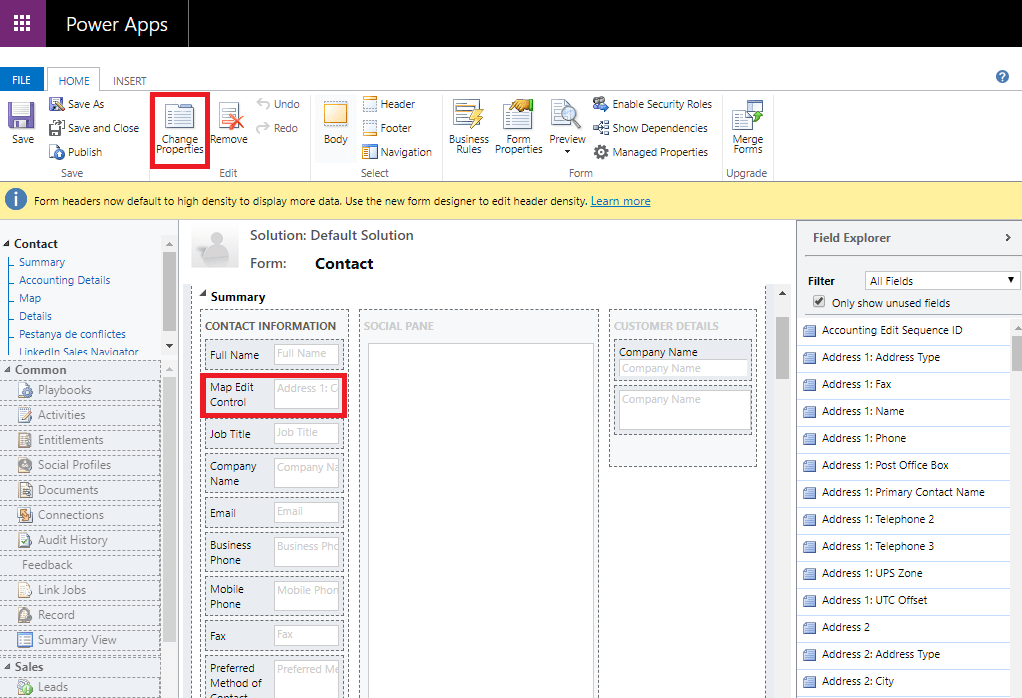Switch to the INSERT tab
This screenshot has height=698, width=1022.
129,81
